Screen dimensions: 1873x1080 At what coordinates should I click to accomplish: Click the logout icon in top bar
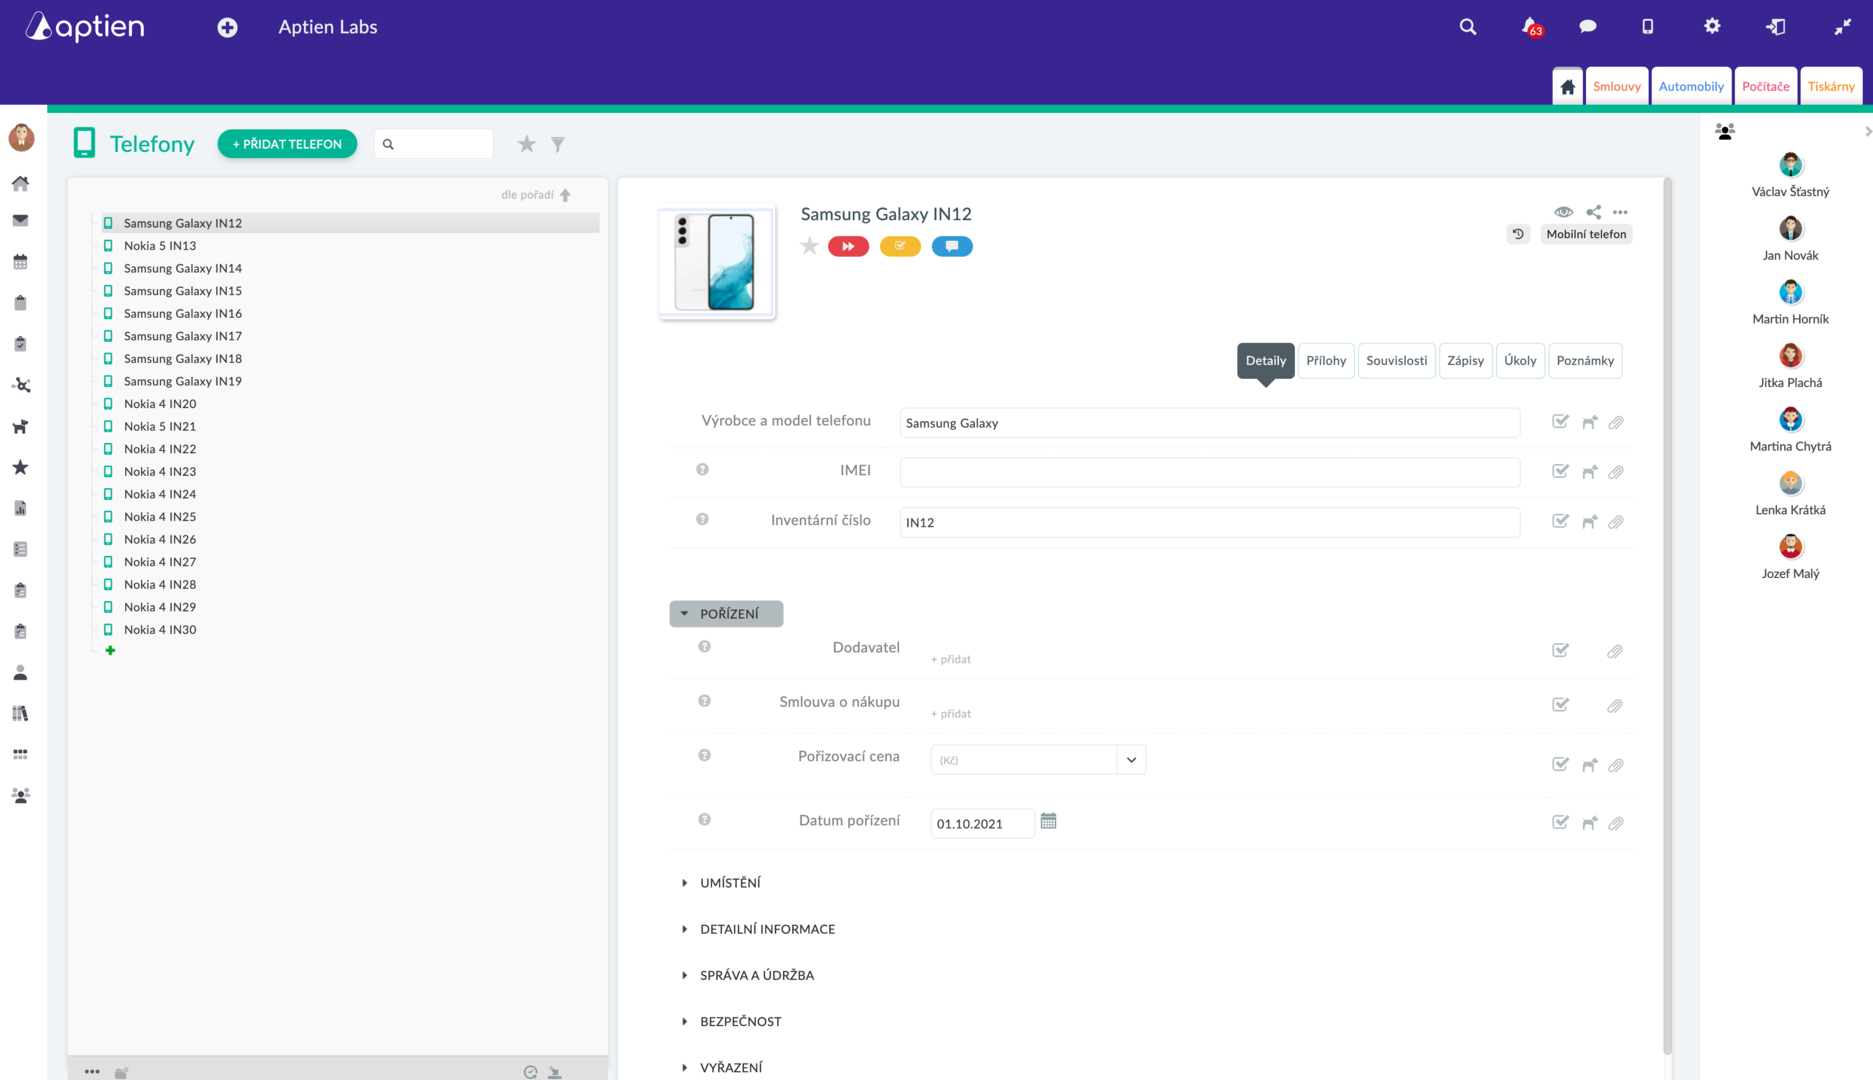pyautogui.click(x=1776, y=27)
